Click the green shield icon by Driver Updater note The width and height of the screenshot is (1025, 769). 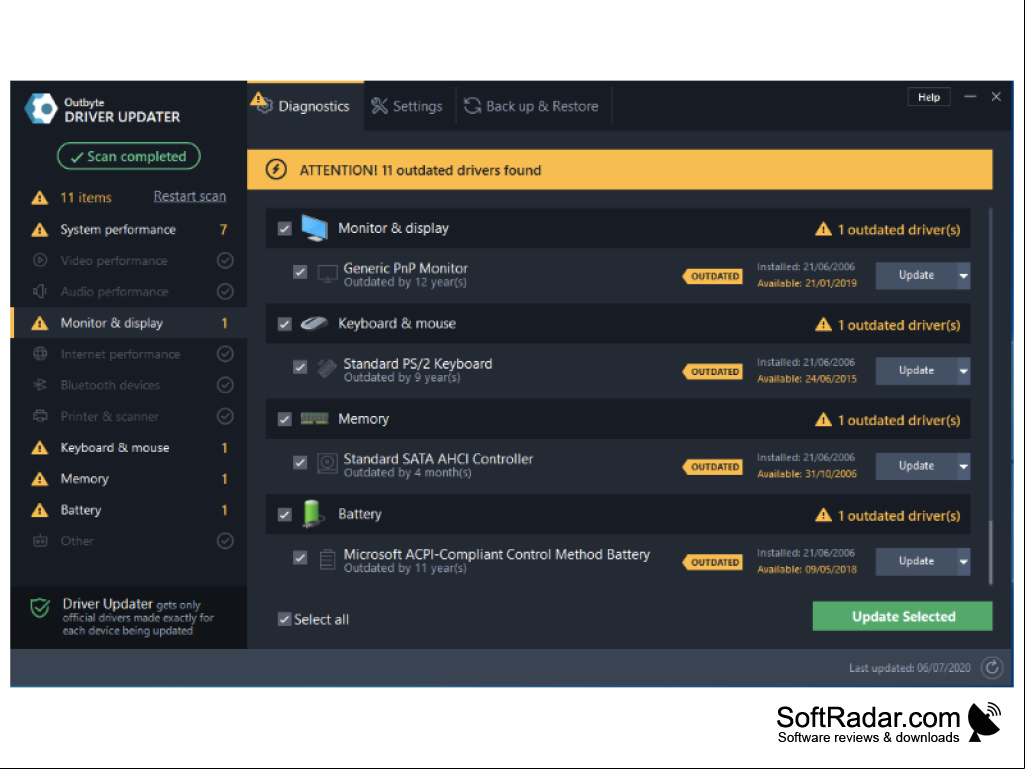tap(40, 609)
